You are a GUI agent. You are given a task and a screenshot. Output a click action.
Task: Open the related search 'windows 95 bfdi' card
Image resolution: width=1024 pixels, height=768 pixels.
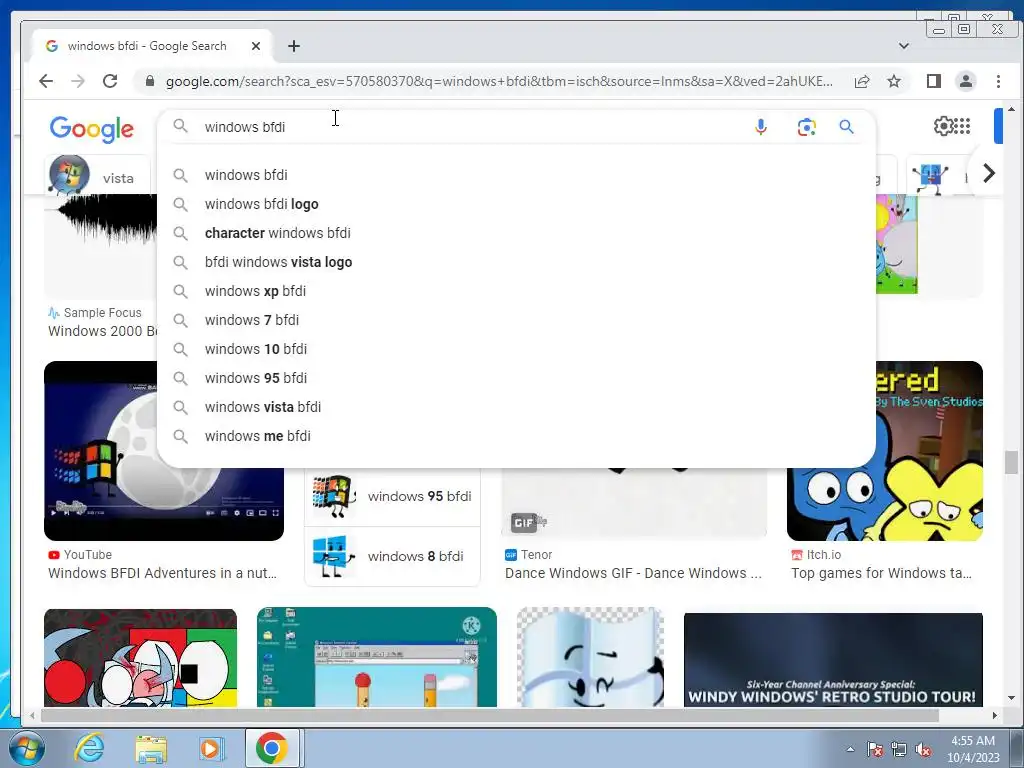click(392, 496)
